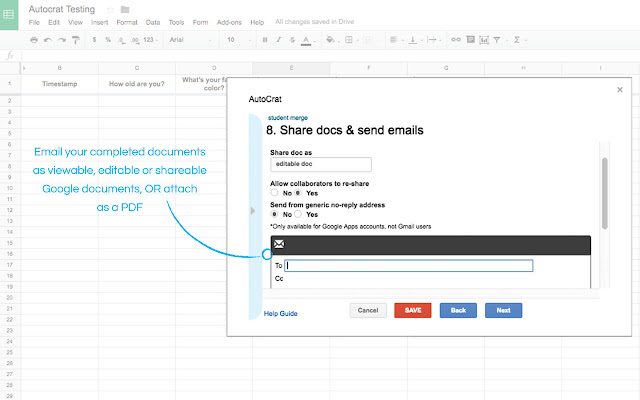This screenshot has width=640, height=400.
Task: Open the move-to-folder icon
Action: [125, 9]
